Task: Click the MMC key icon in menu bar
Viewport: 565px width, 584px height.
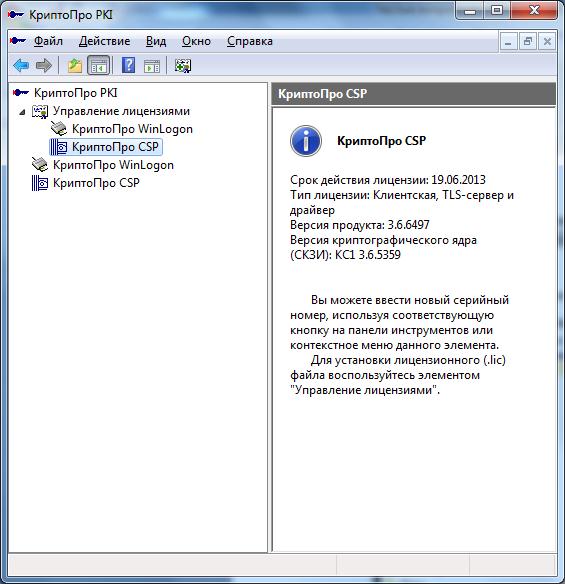Action: click(18, 41)
